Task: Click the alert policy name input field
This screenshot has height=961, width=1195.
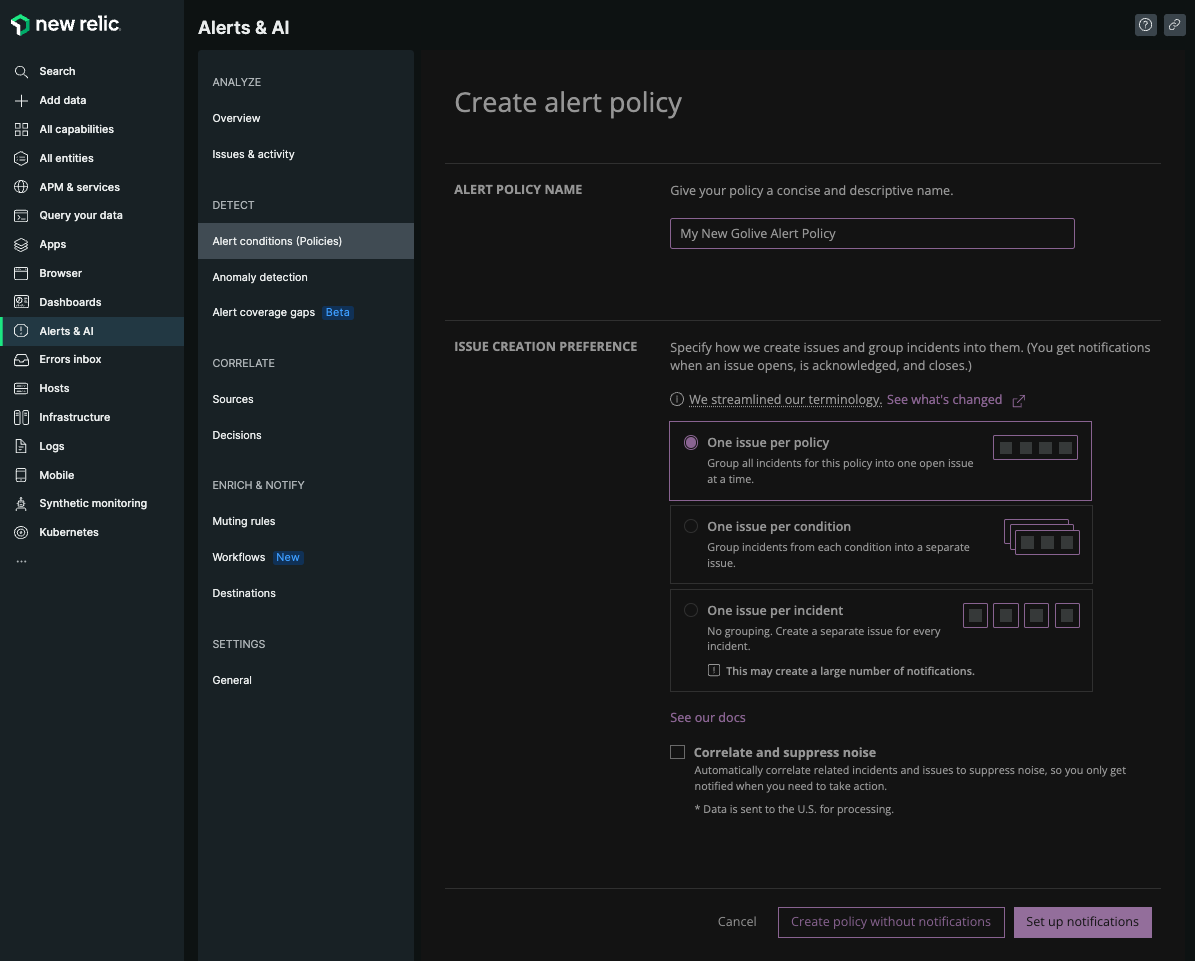Action: click(871, 234)
